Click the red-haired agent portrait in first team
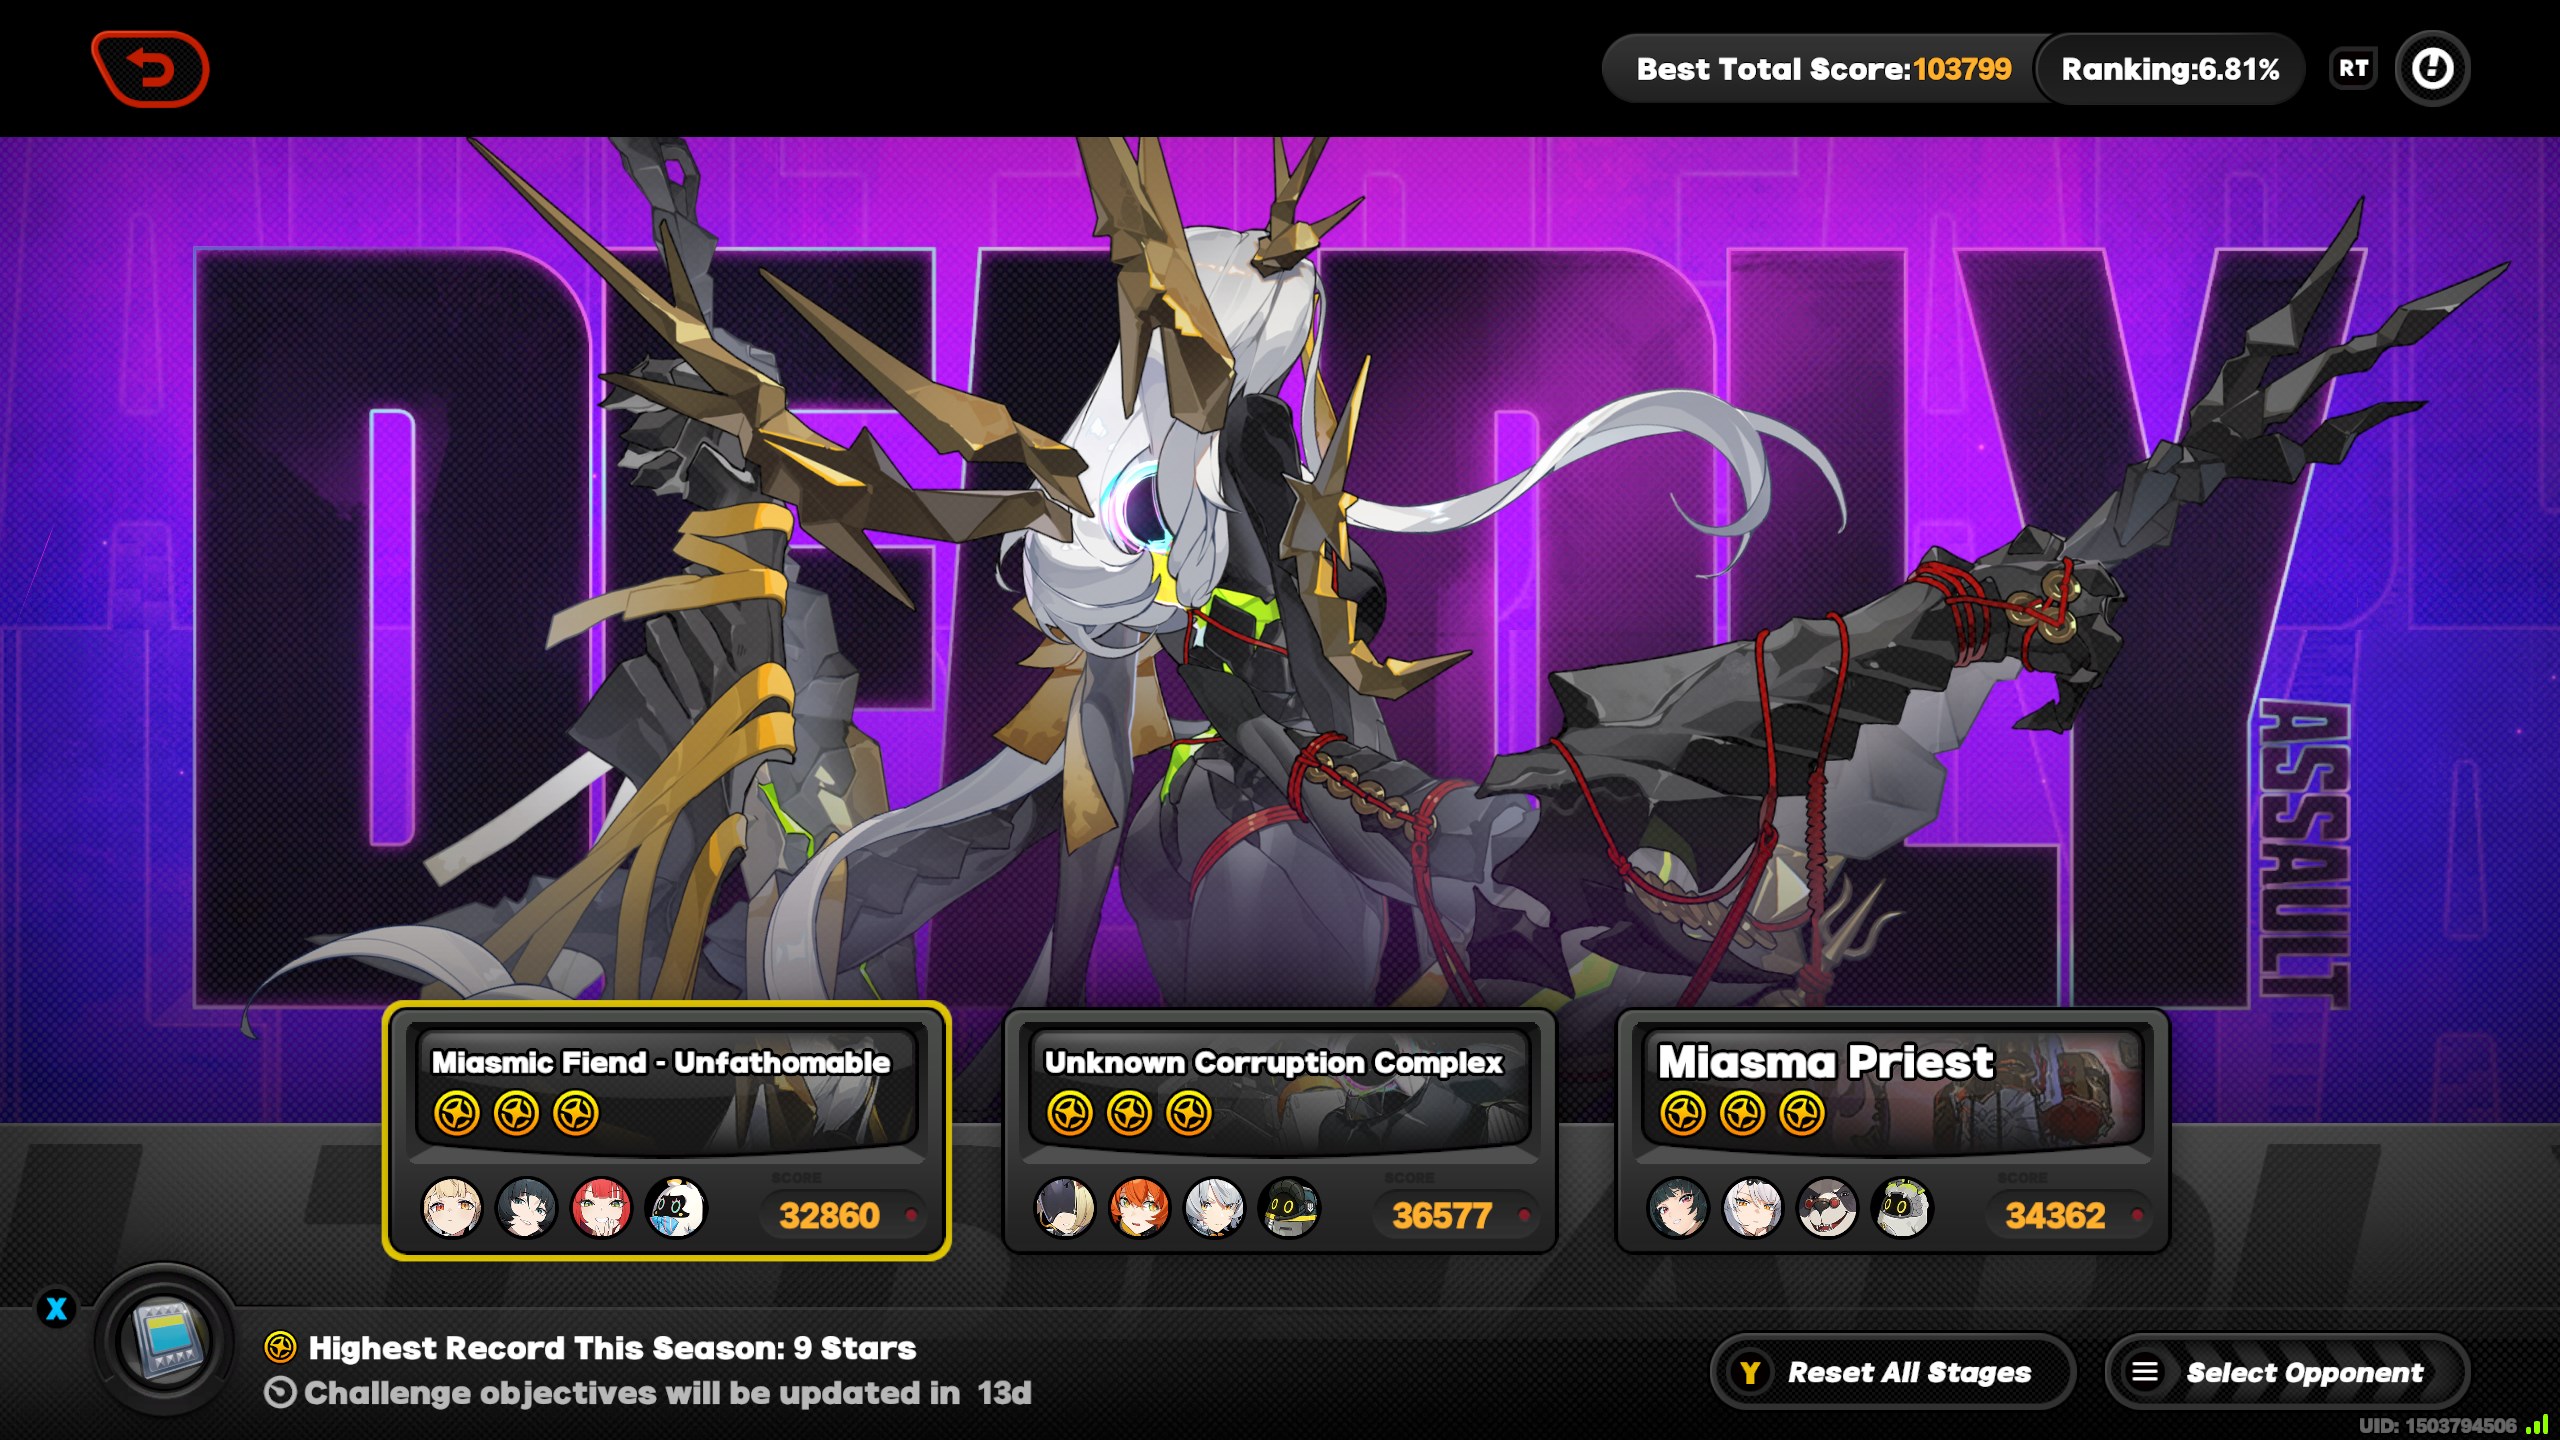The height and width of the screenshot is (1440, 2560). 601,1208
